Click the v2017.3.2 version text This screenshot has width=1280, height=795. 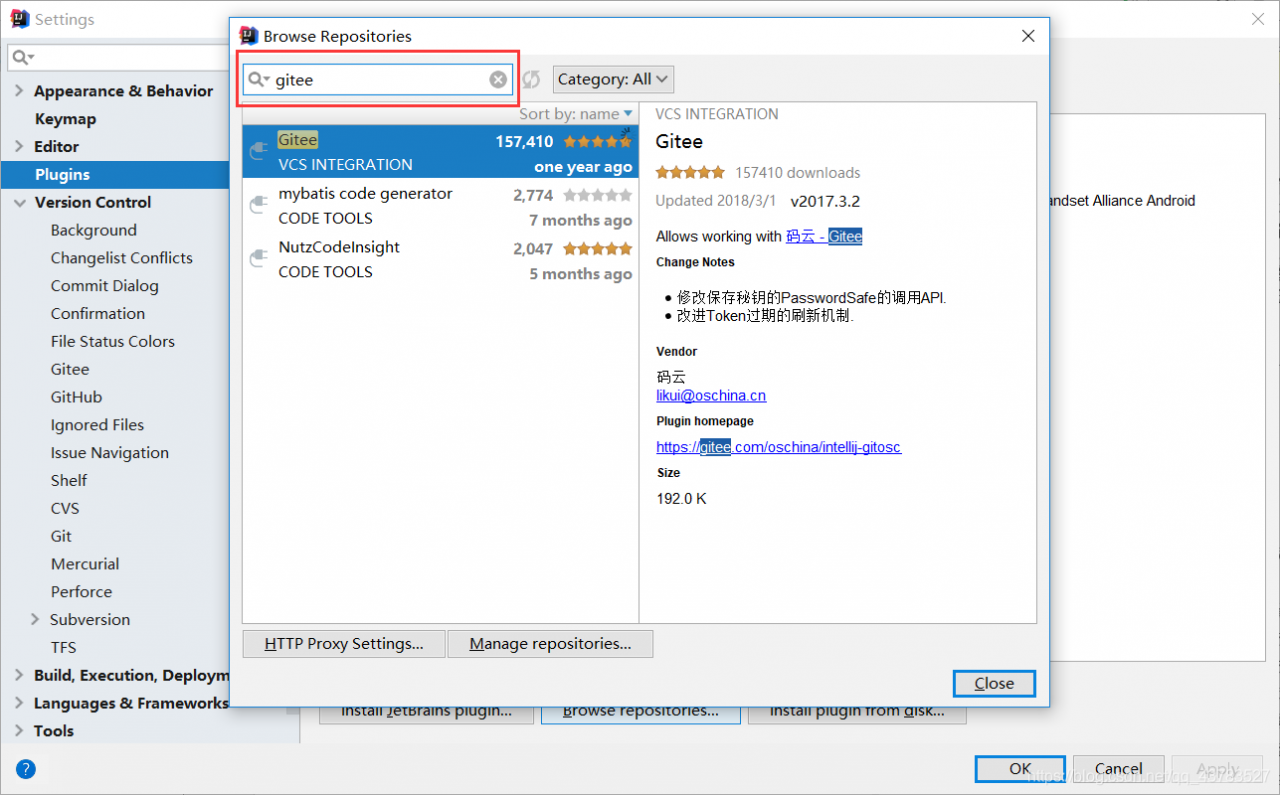coord(825,201)
